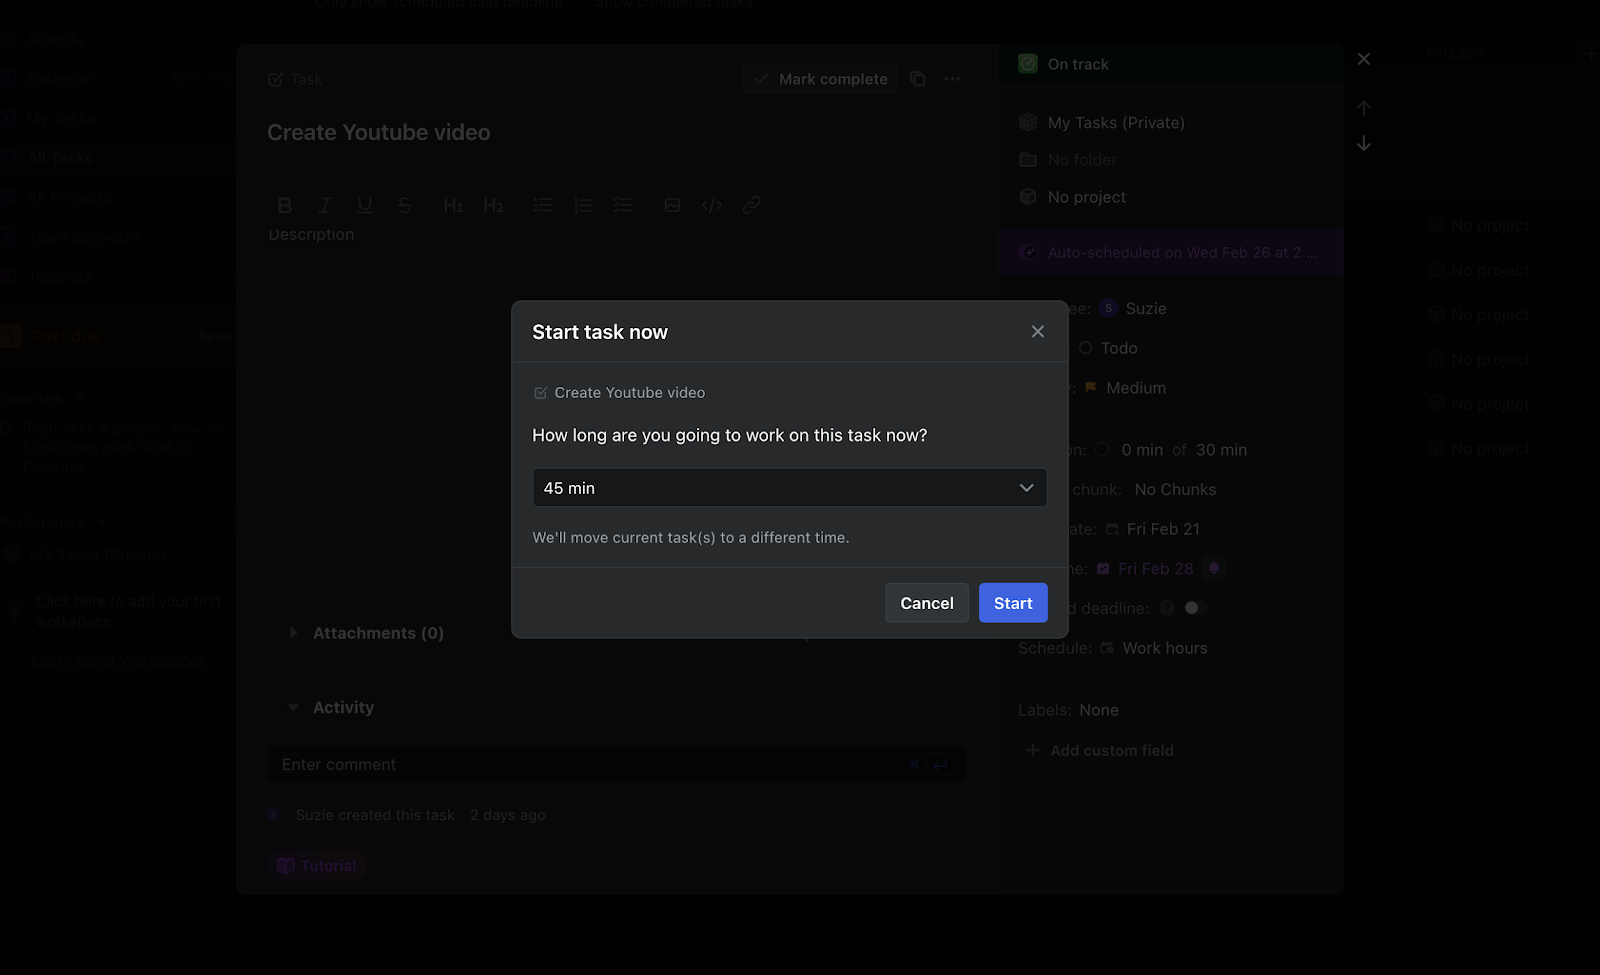Toggle the hard deadline switch
This screenshot has height=975, width=1600.
point(1196,608)
